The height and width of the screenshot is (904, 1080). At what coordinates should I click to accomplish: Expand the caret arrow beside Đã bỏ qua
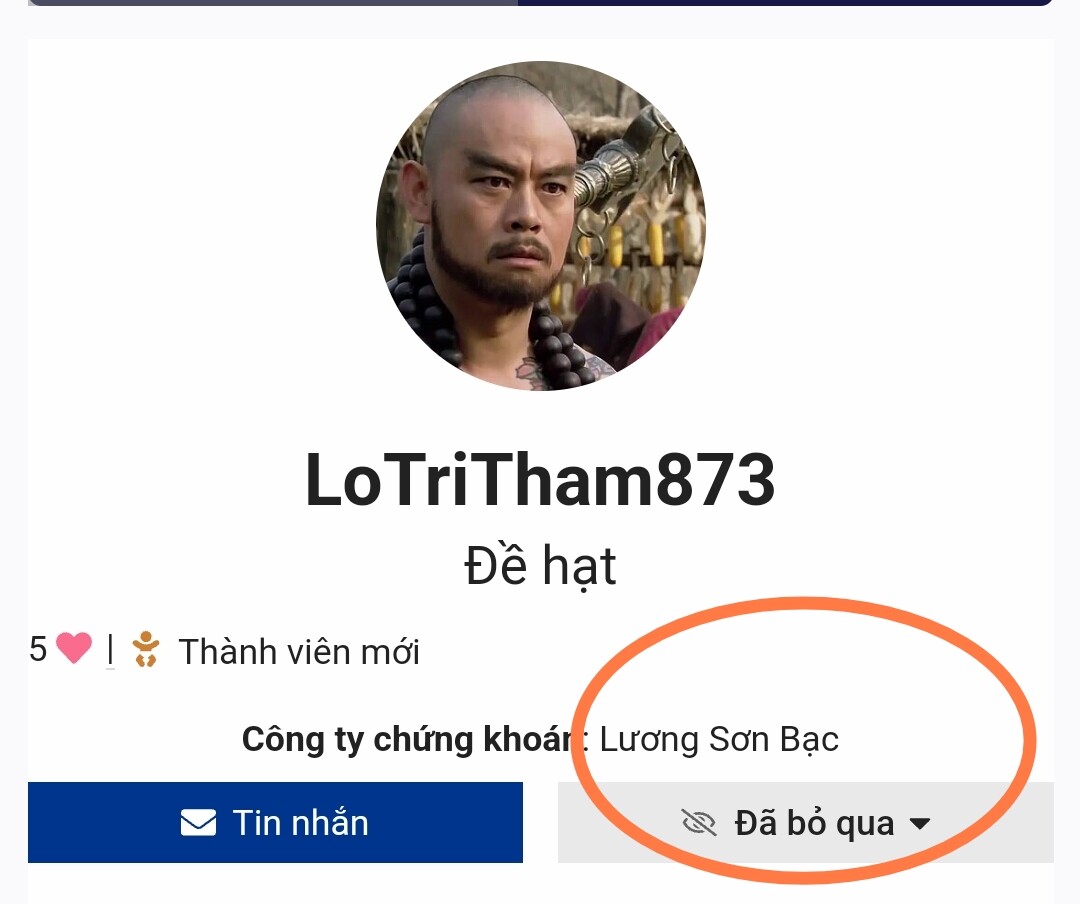point(920,823)
